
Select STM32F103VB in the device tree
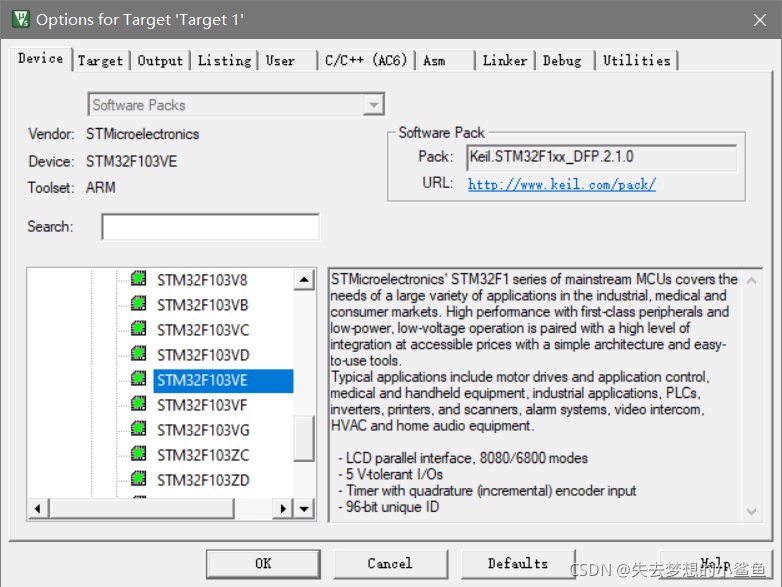tap(202, 305)
